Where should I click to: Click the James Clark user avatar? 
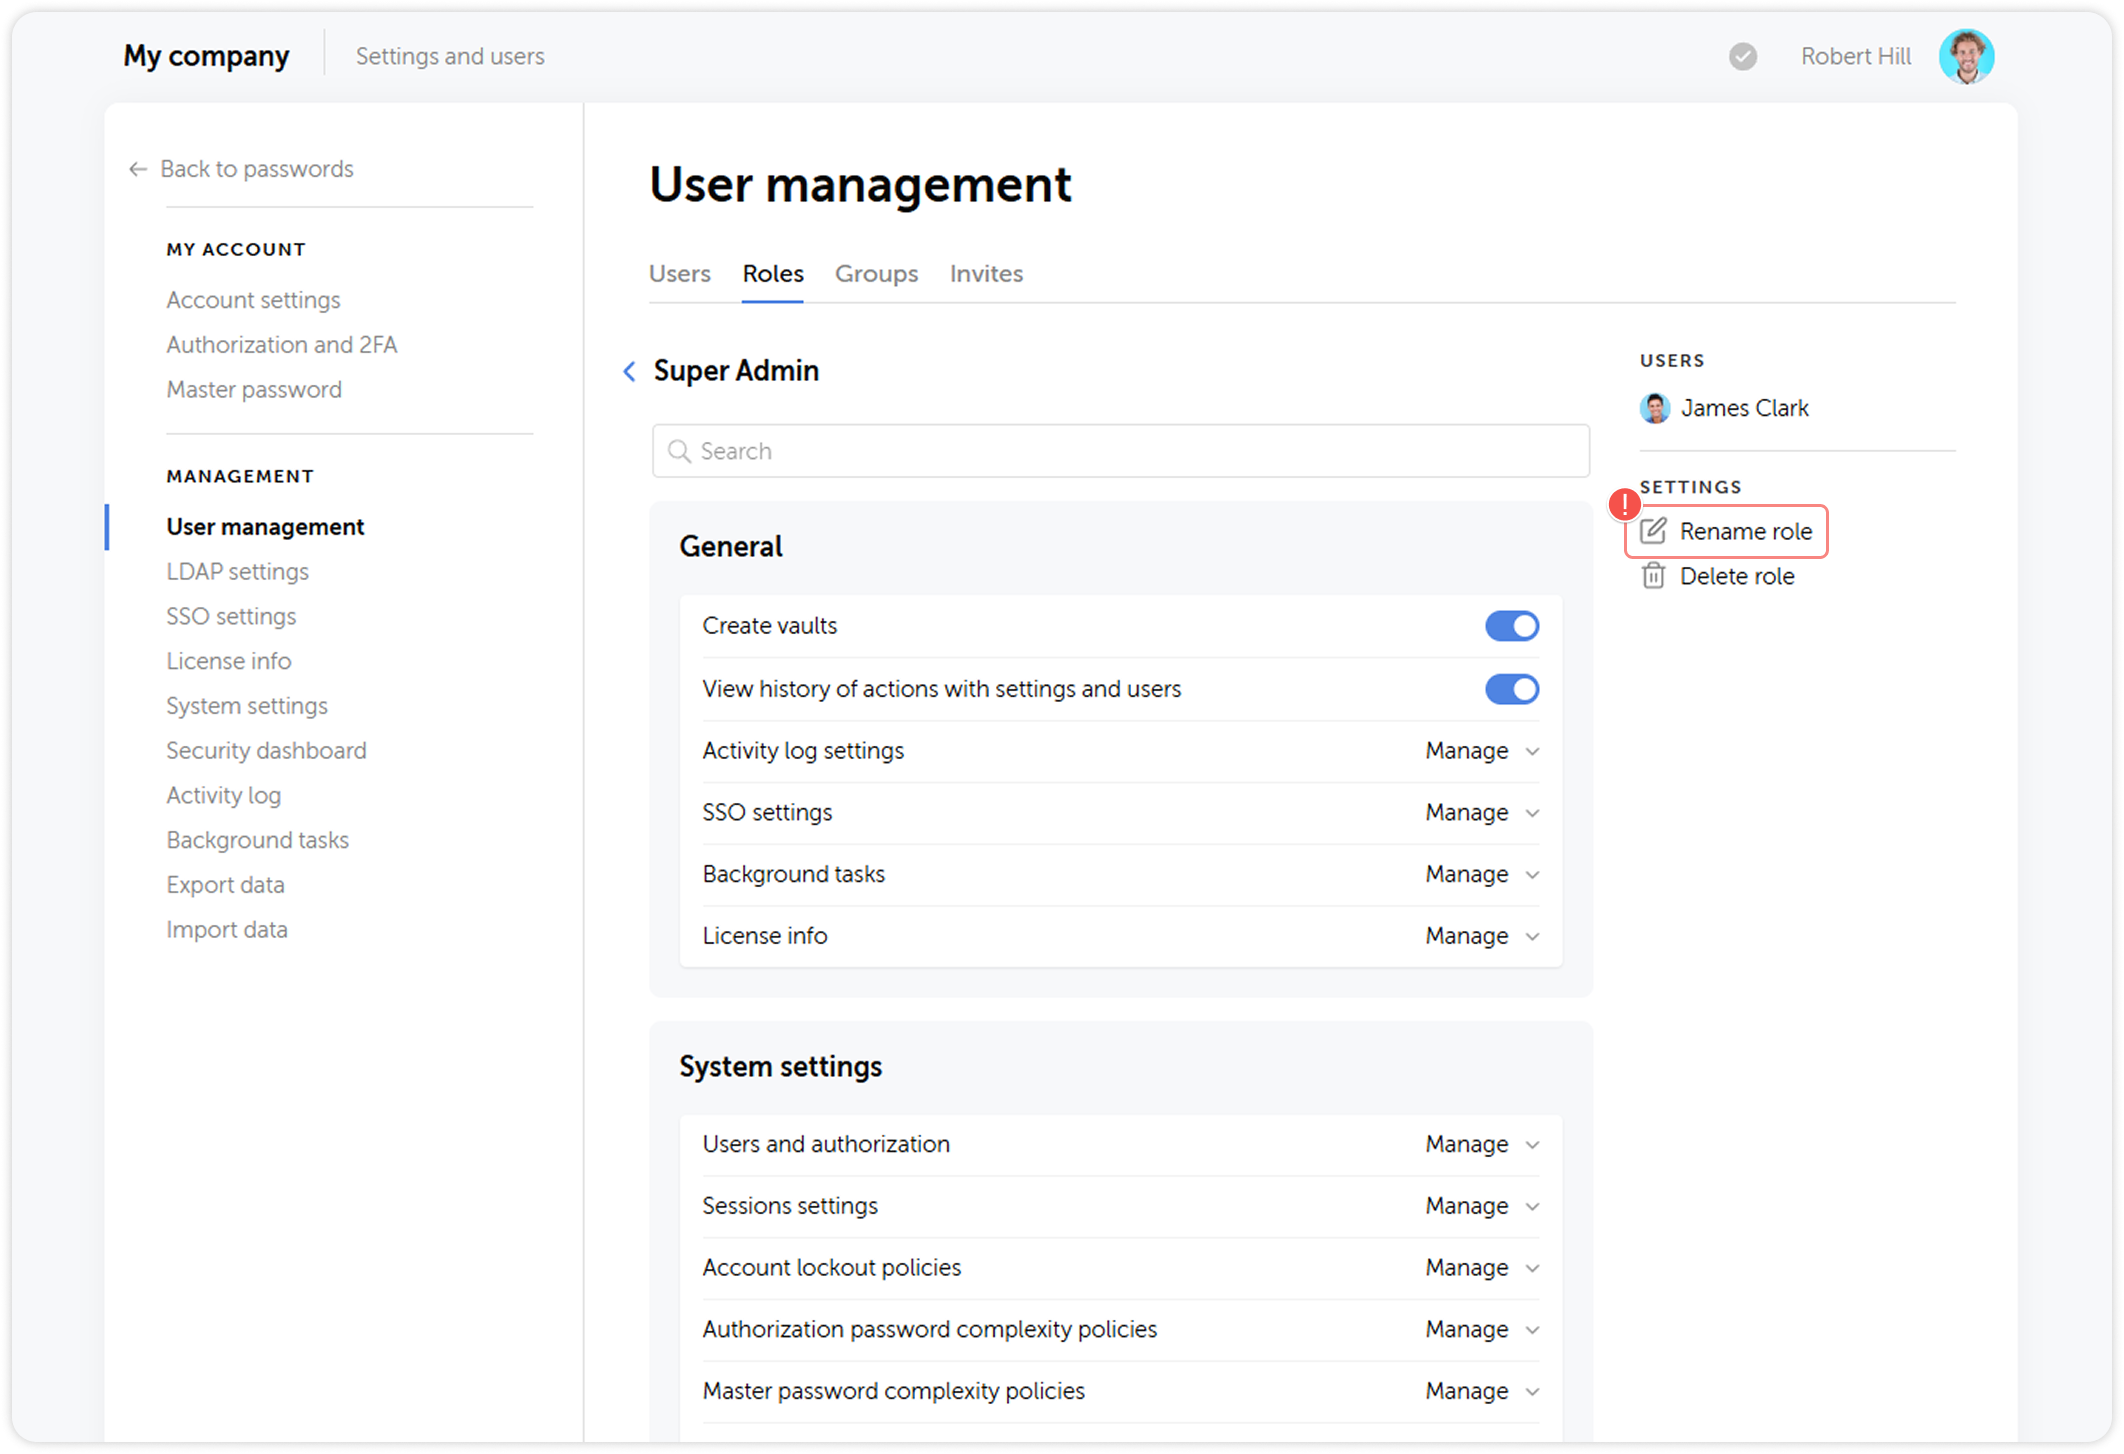(x=1654, y=408)
